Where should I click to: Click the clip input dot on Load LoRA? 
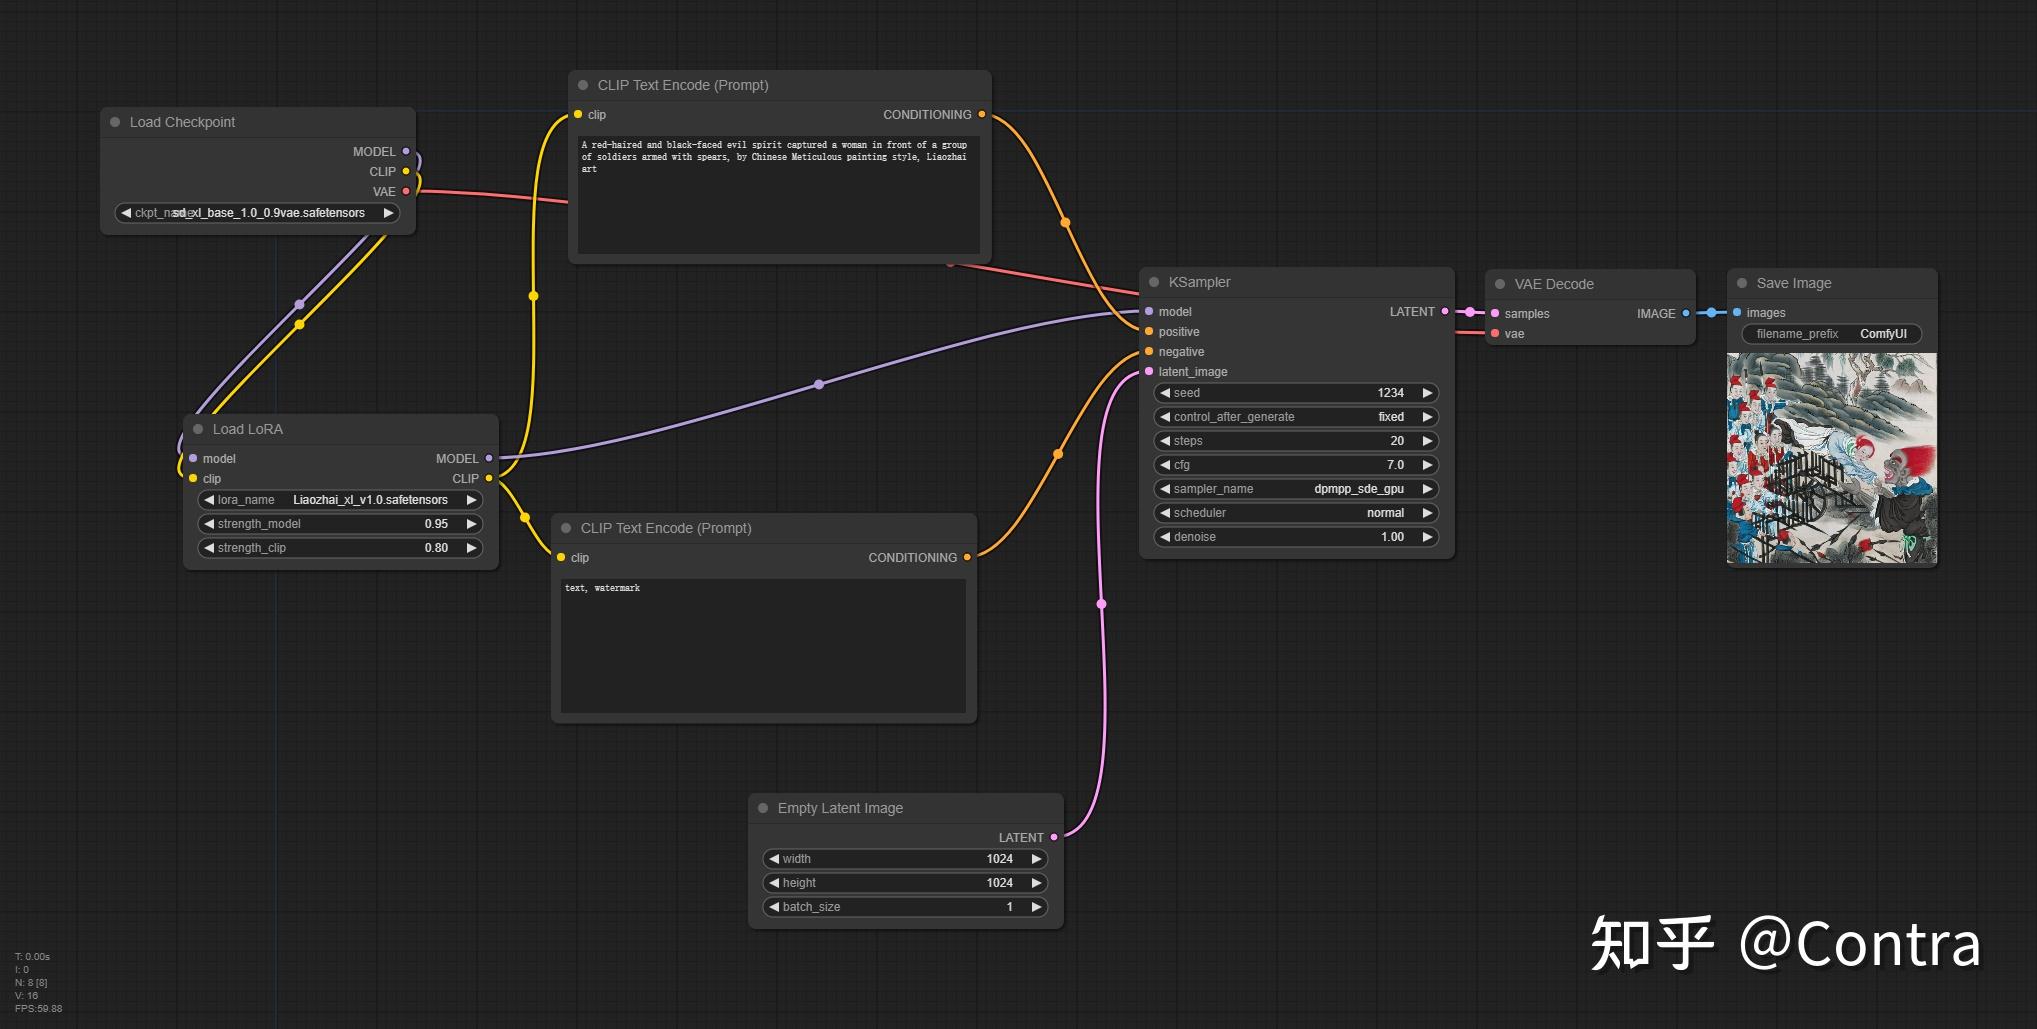pyautogui.click(x=193, y=478)
